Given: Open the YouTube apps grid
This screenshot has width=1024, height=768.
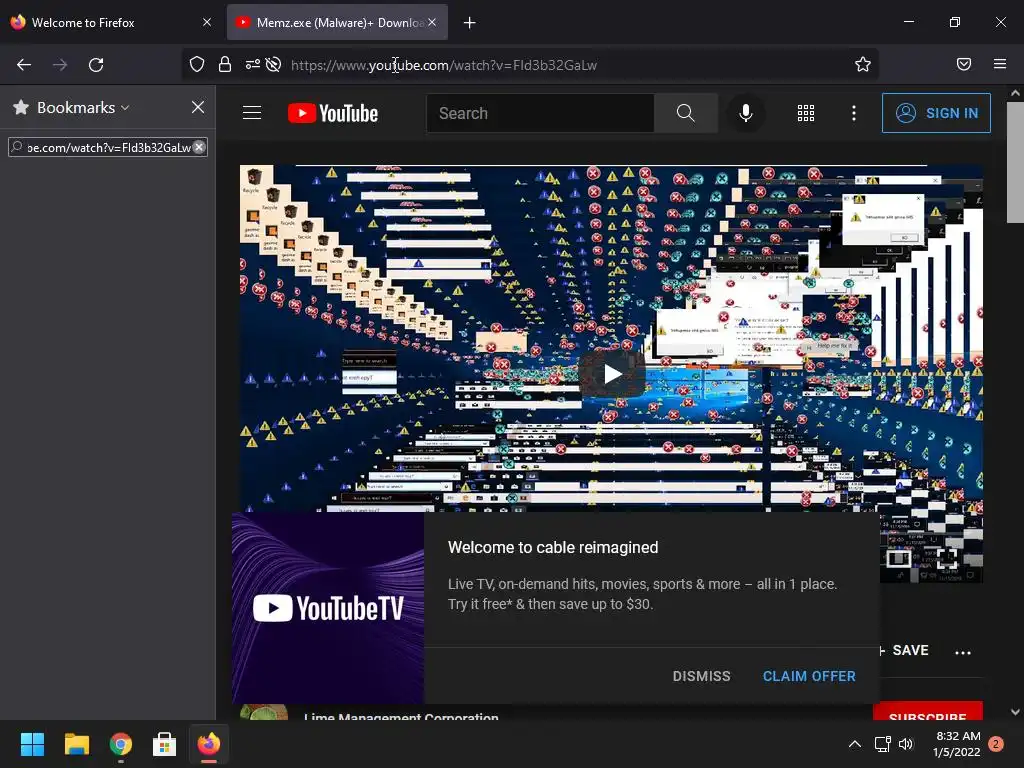Looking at the screenshot, I should 806,113.
